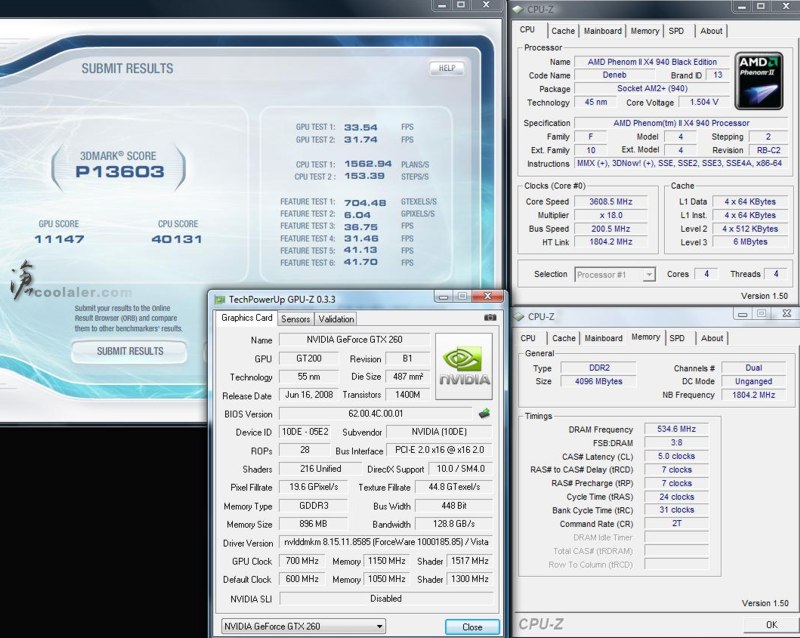Open the NVIDIA GeForce GTX 260 card dropdown
The height and width of the screenshot is (638, 800).
coord(303,626)
